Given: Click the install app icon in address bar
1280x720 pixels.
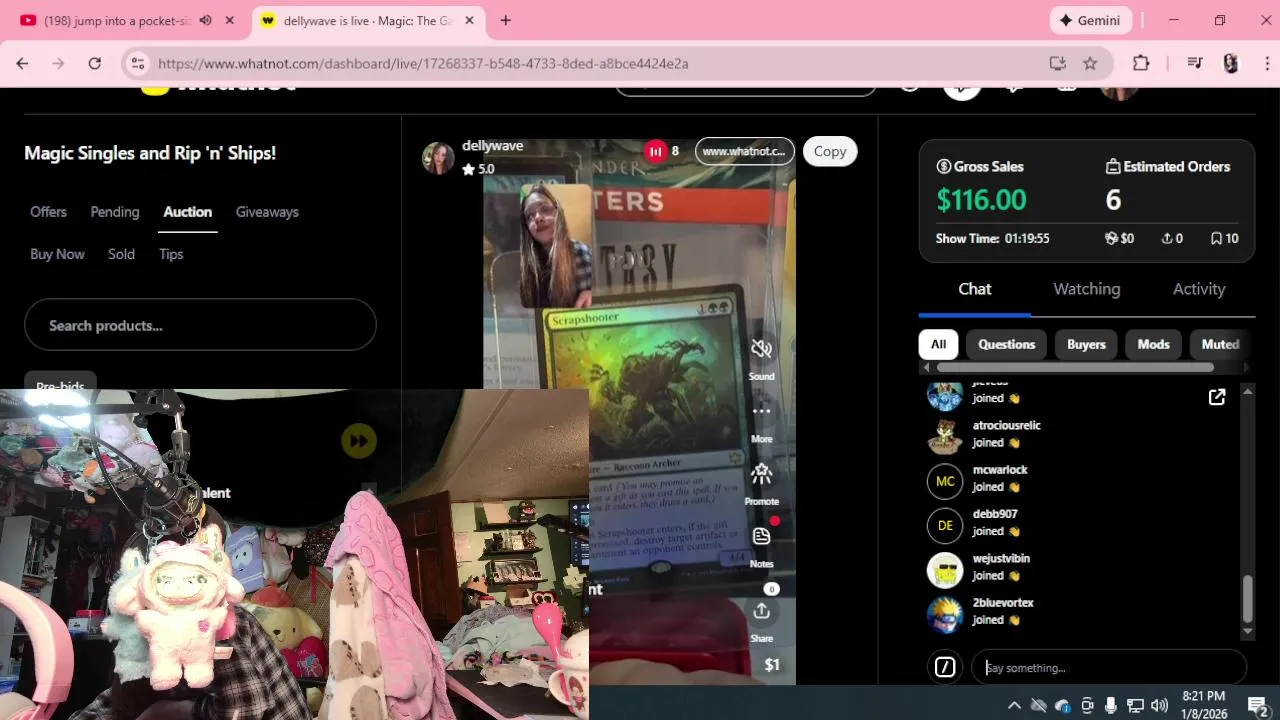Looking at the screenshot, I should tap(1057, 63).
